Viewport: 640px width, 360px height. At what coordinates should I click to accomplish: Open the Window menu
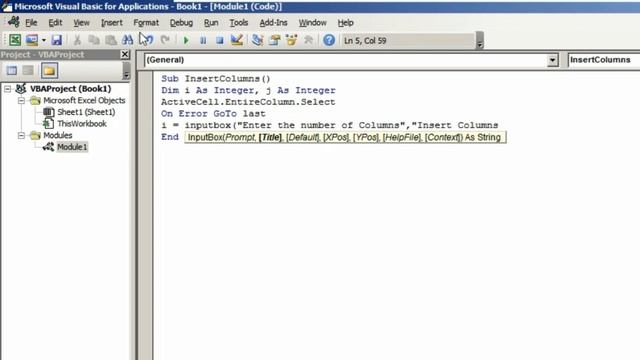(312, 23)
